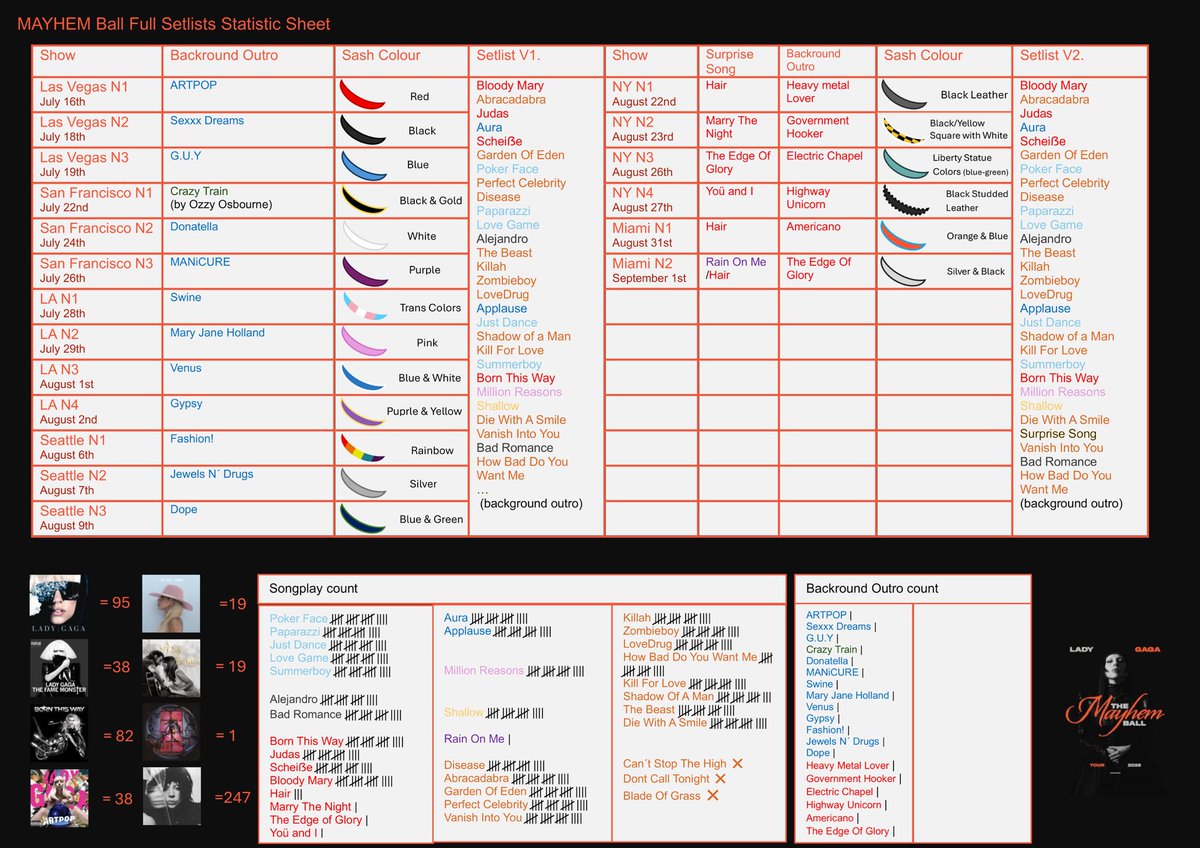Select the Born This Way album cover thumbnail
Viewport: 1200px width, 848px height.
pyautogui.click(x=58, y=732)
